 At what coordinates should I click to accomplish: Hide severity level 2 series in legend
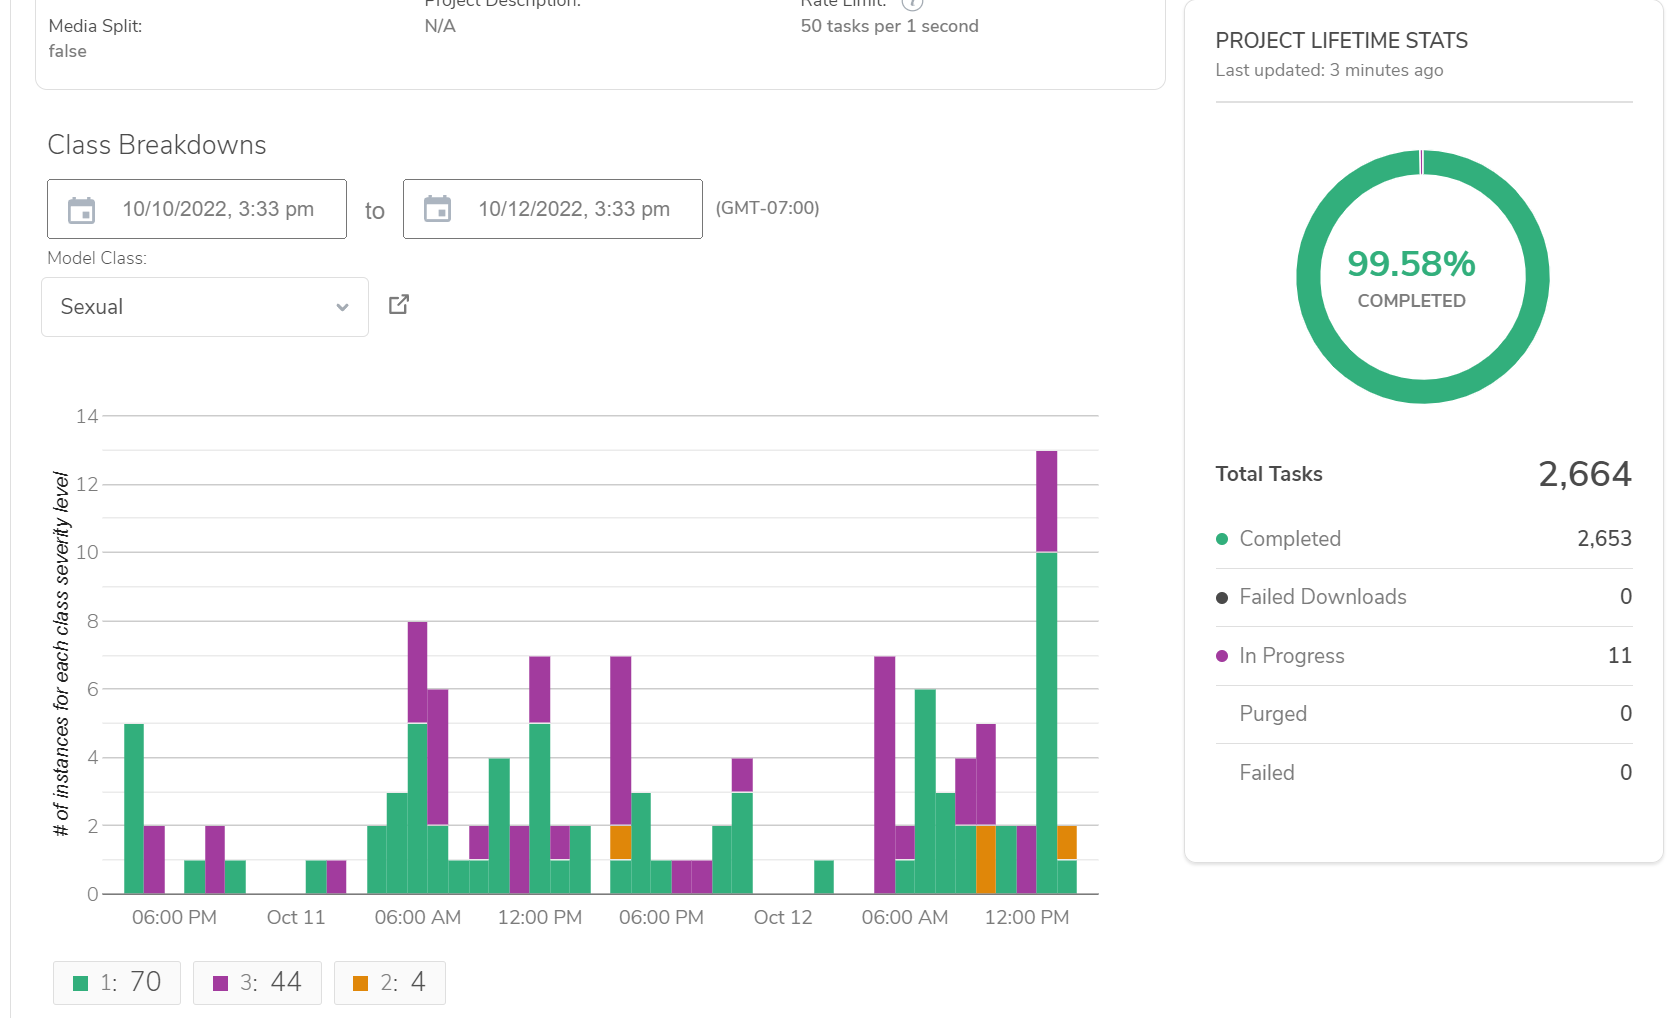389,983
